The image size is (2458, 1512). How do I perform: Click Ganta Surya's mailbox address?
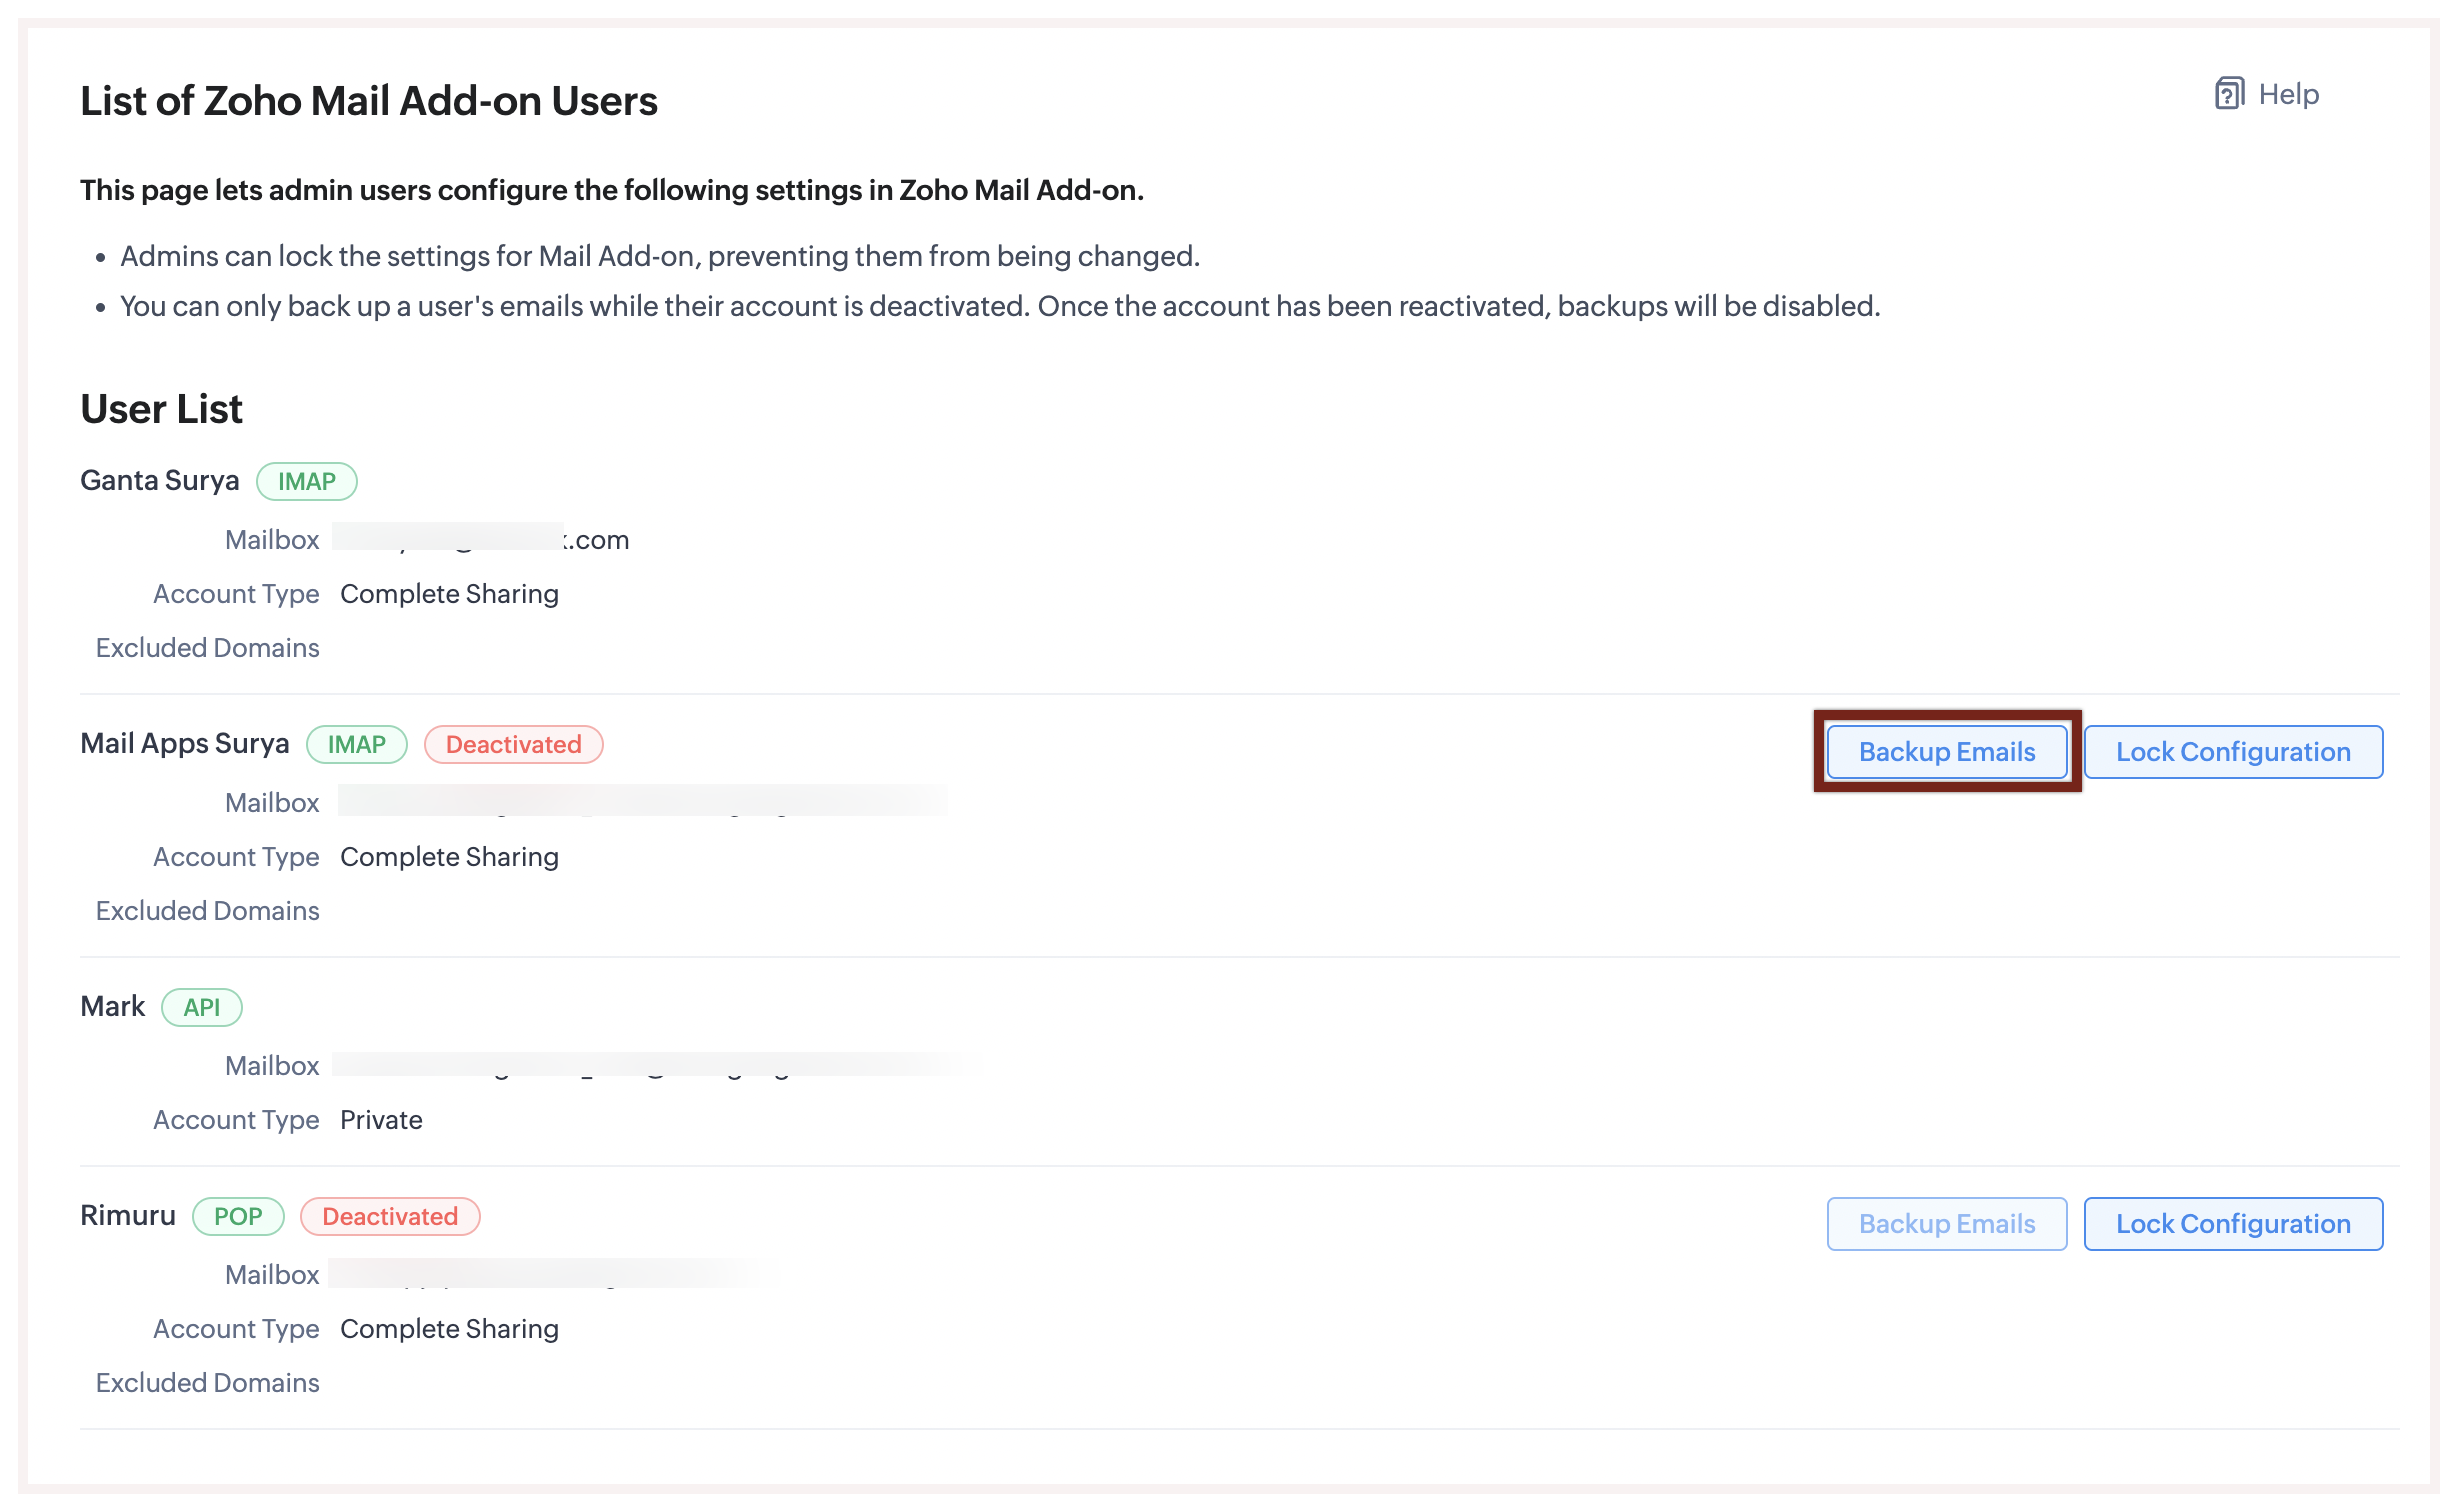pyautogui.click(x=480, y=539)
